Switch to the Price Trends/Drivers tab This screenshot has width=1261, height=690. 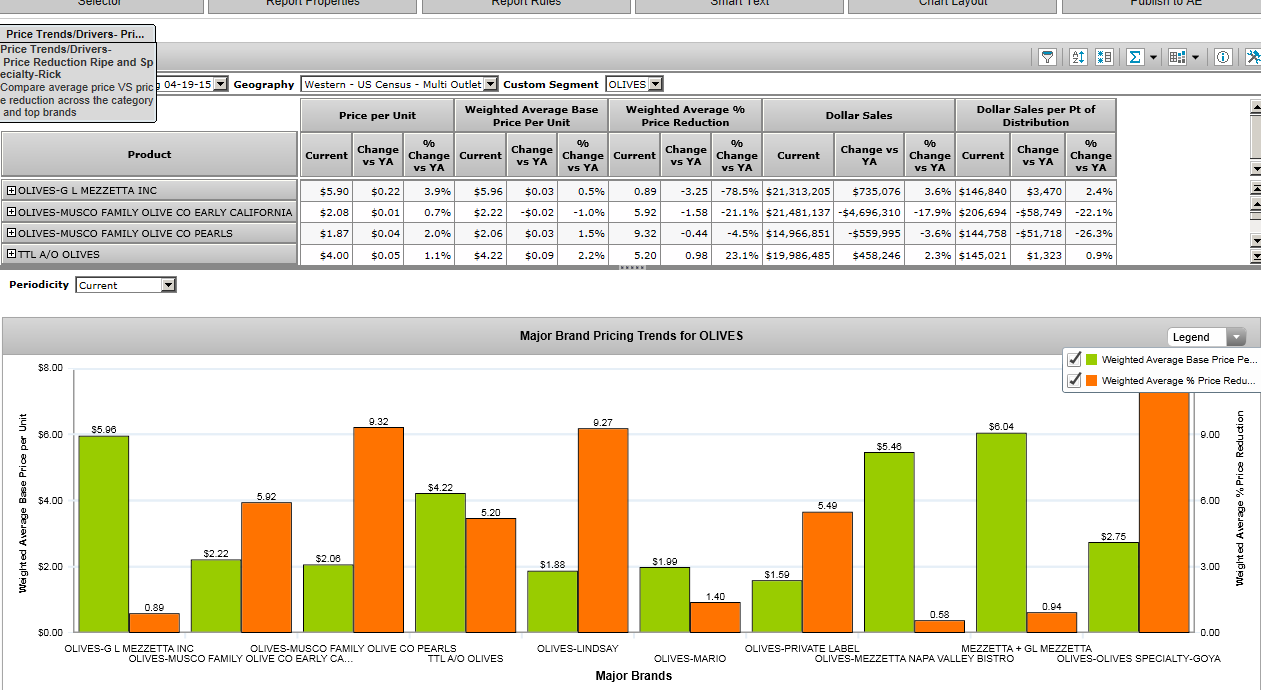pyautogui.click(x=76, y=34)
